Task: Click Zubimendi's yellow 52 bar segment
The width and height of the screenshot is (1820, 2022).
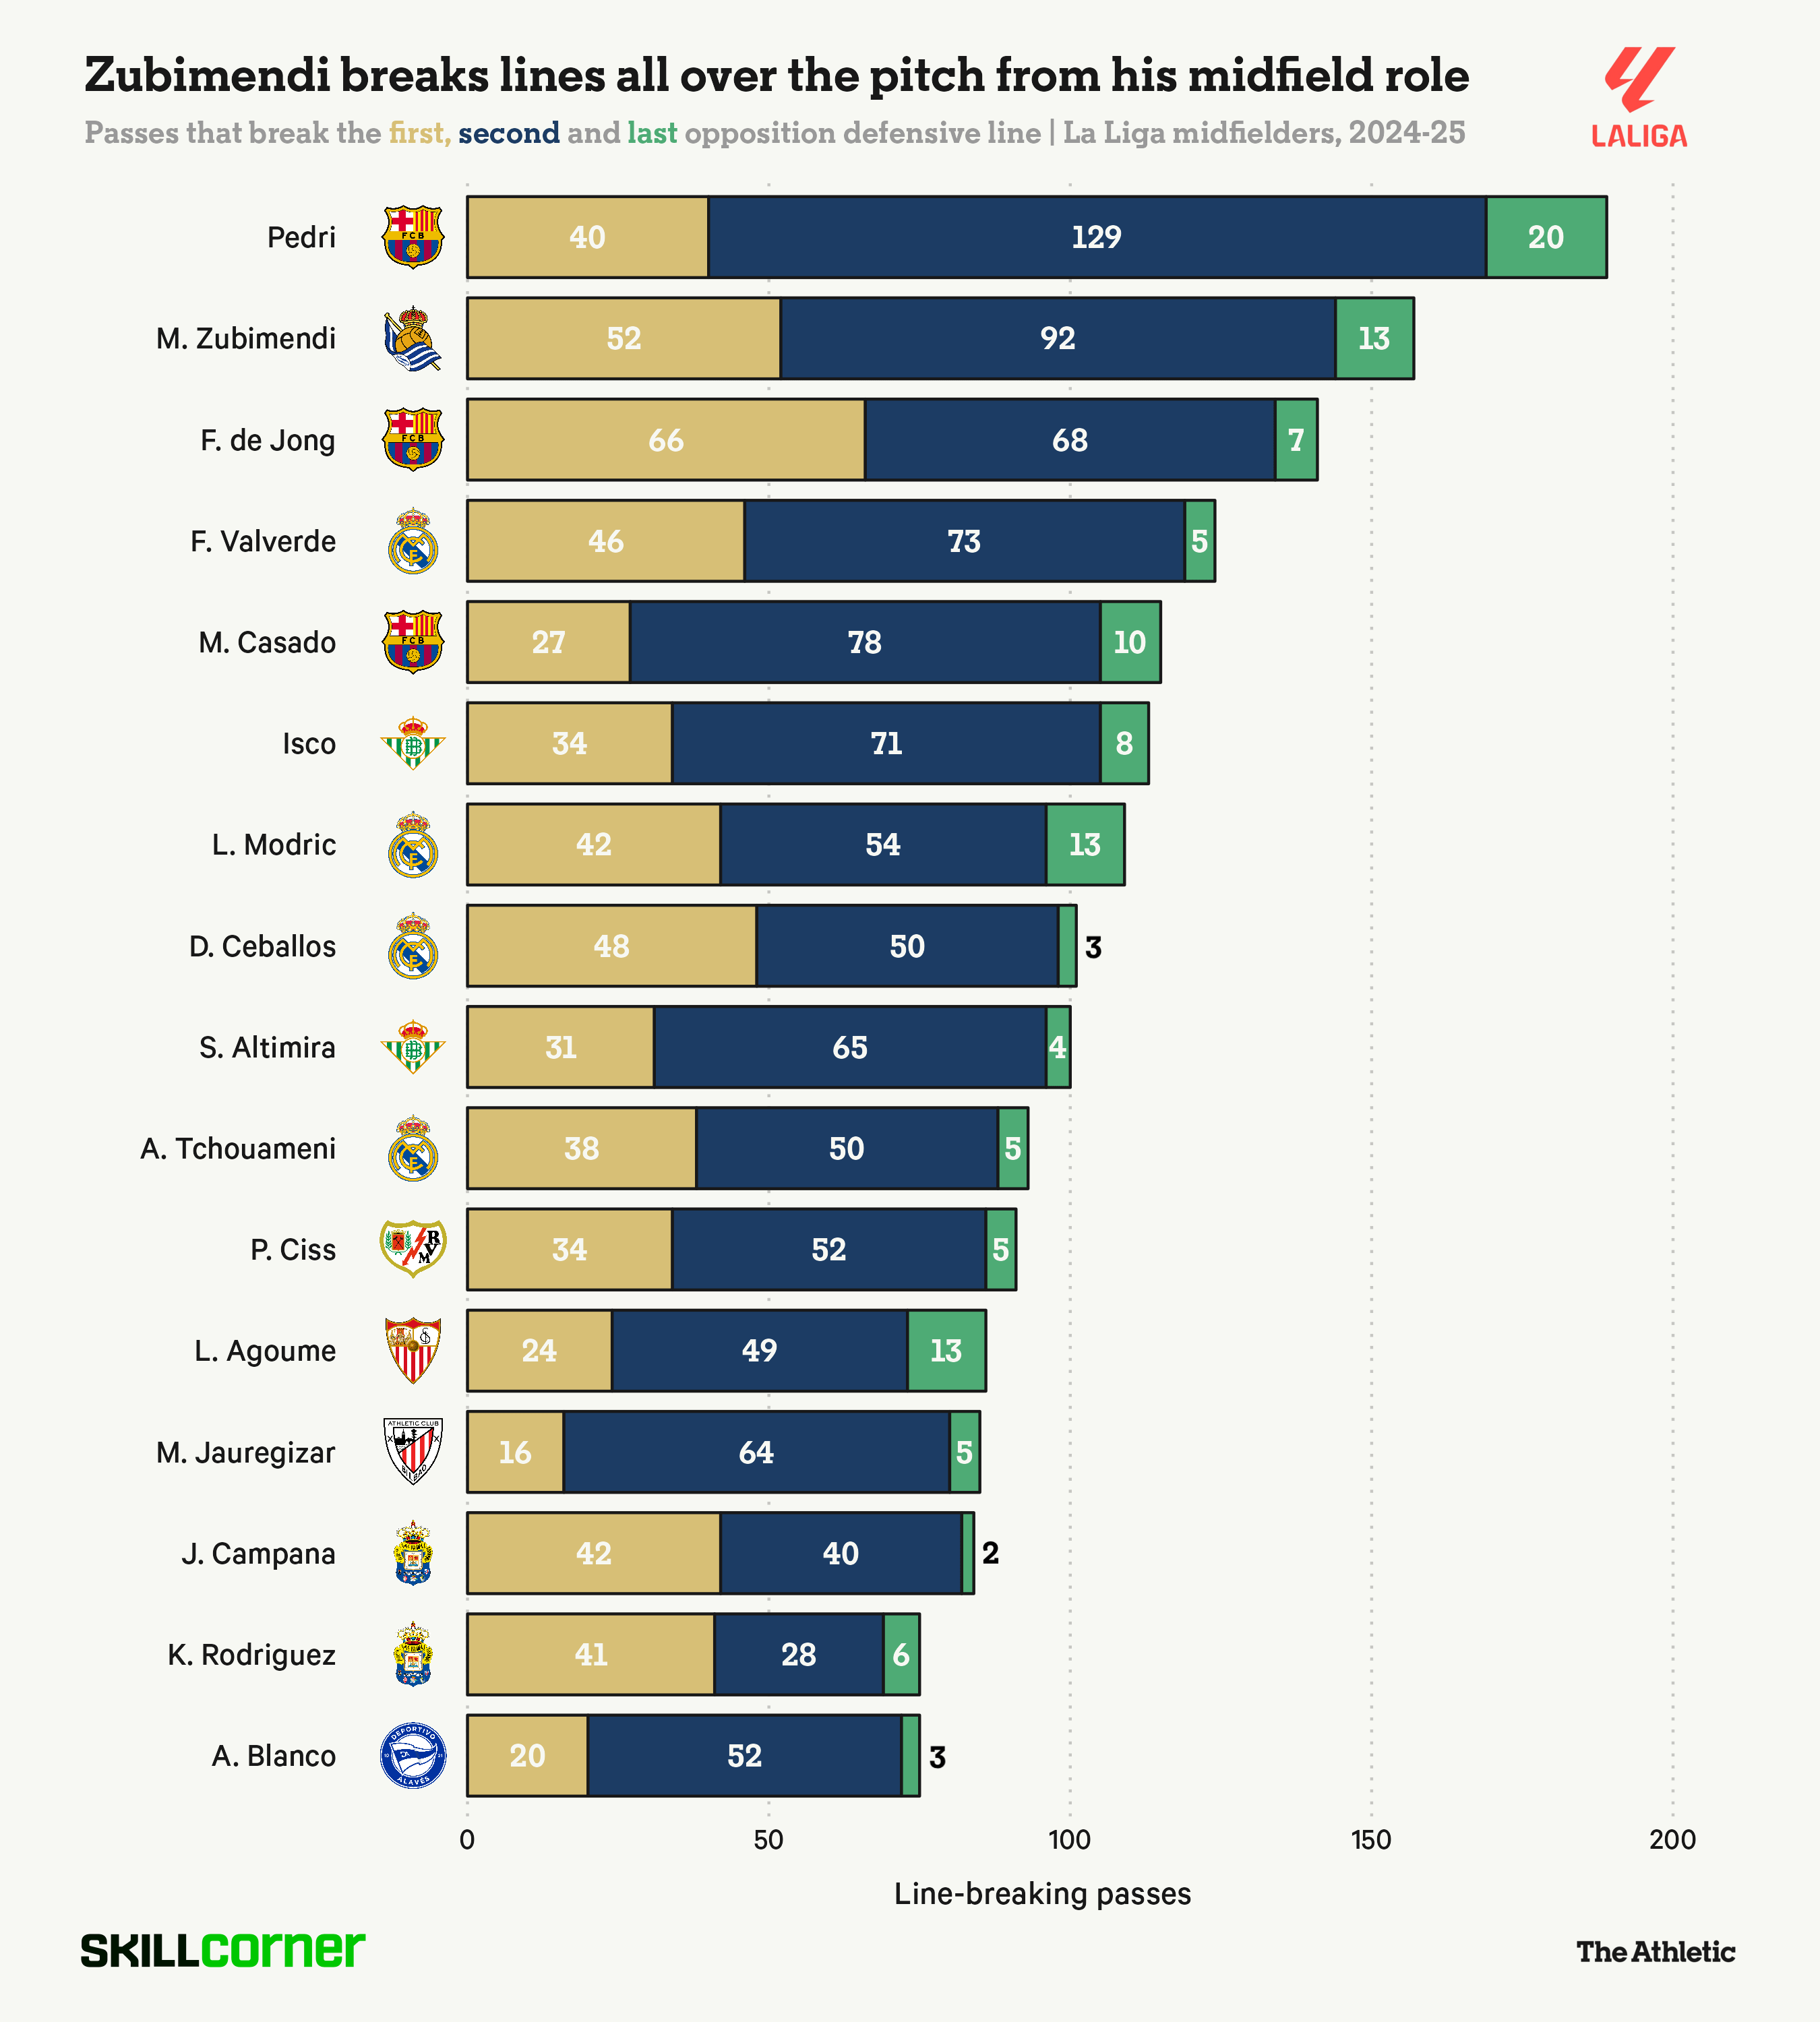Action: pyautogui.click(x=624, y=338)
